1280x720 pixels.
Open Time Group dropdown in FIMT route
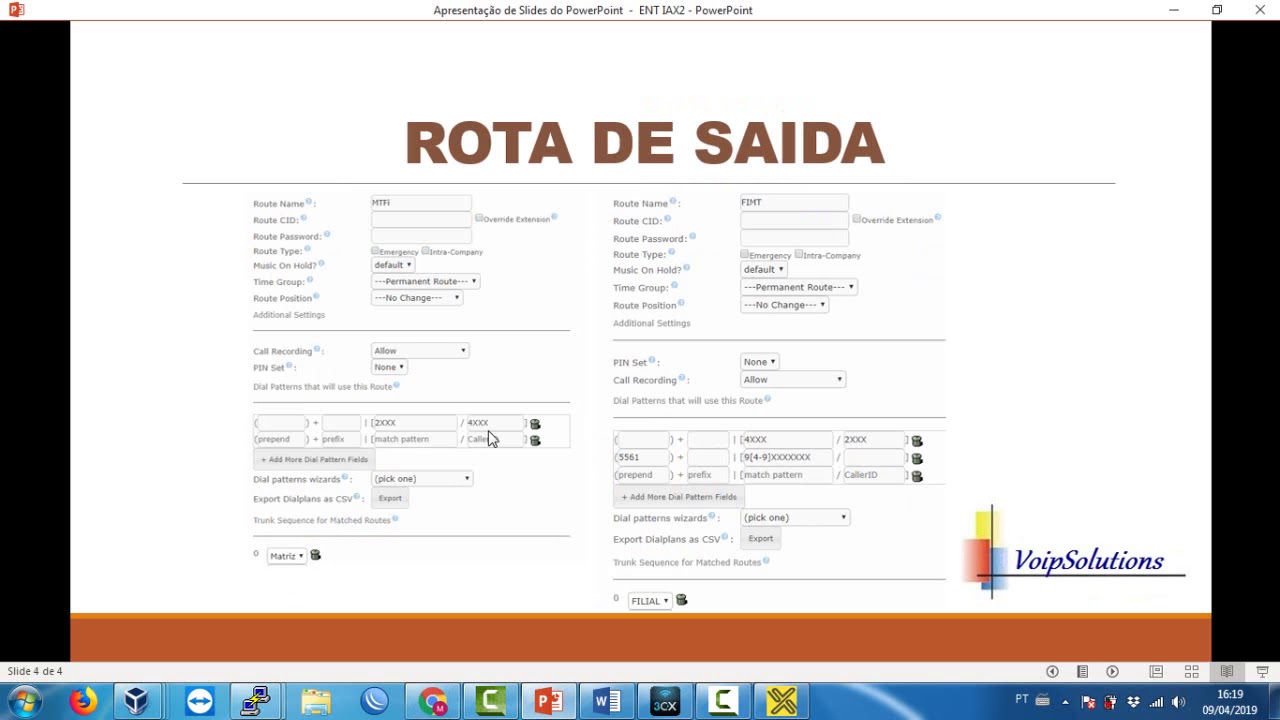798,287
